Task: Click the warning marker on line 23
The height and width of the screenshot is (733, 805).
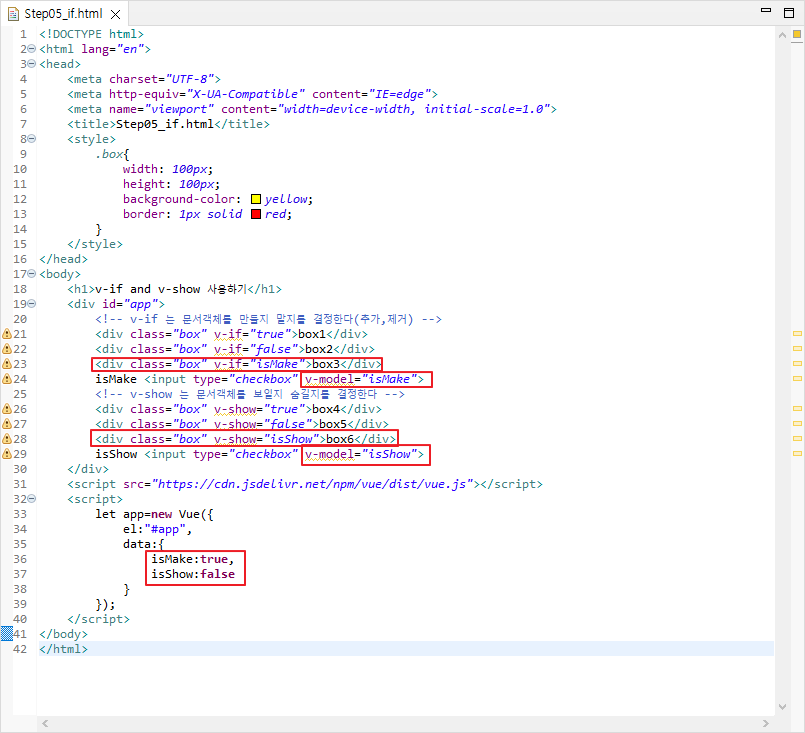Action: point(7,364)
